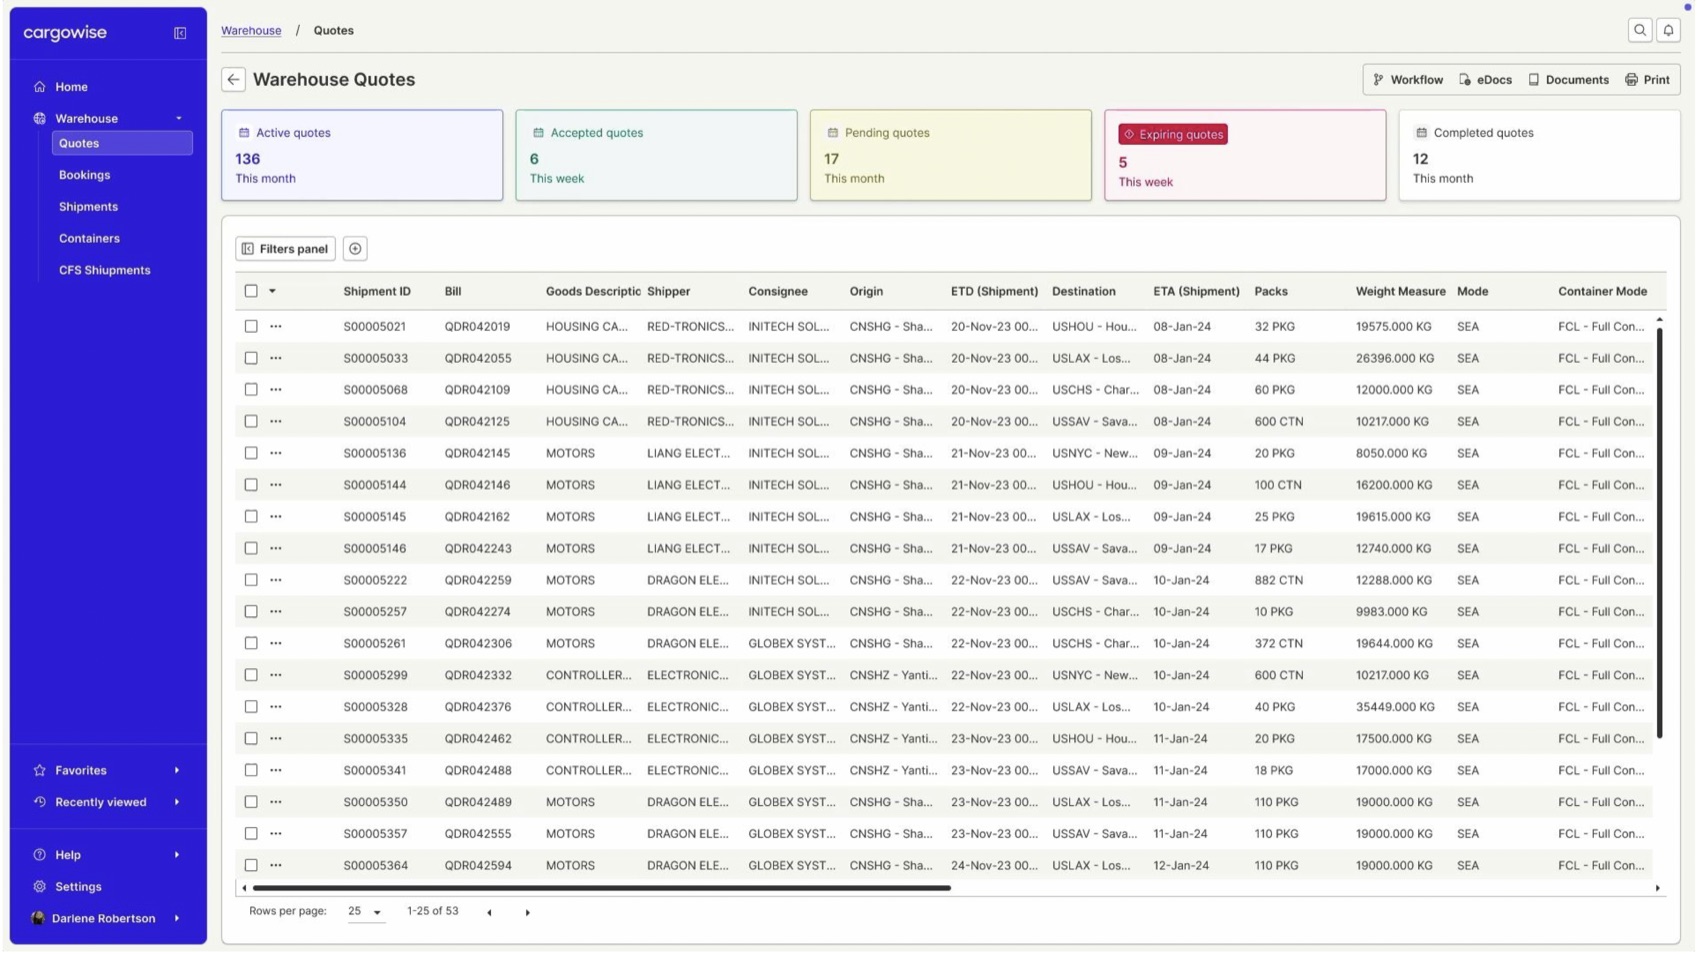Click the Active quotes calendar icon
This screenshot has width=1700, height=954.
[x=244, y=133]
